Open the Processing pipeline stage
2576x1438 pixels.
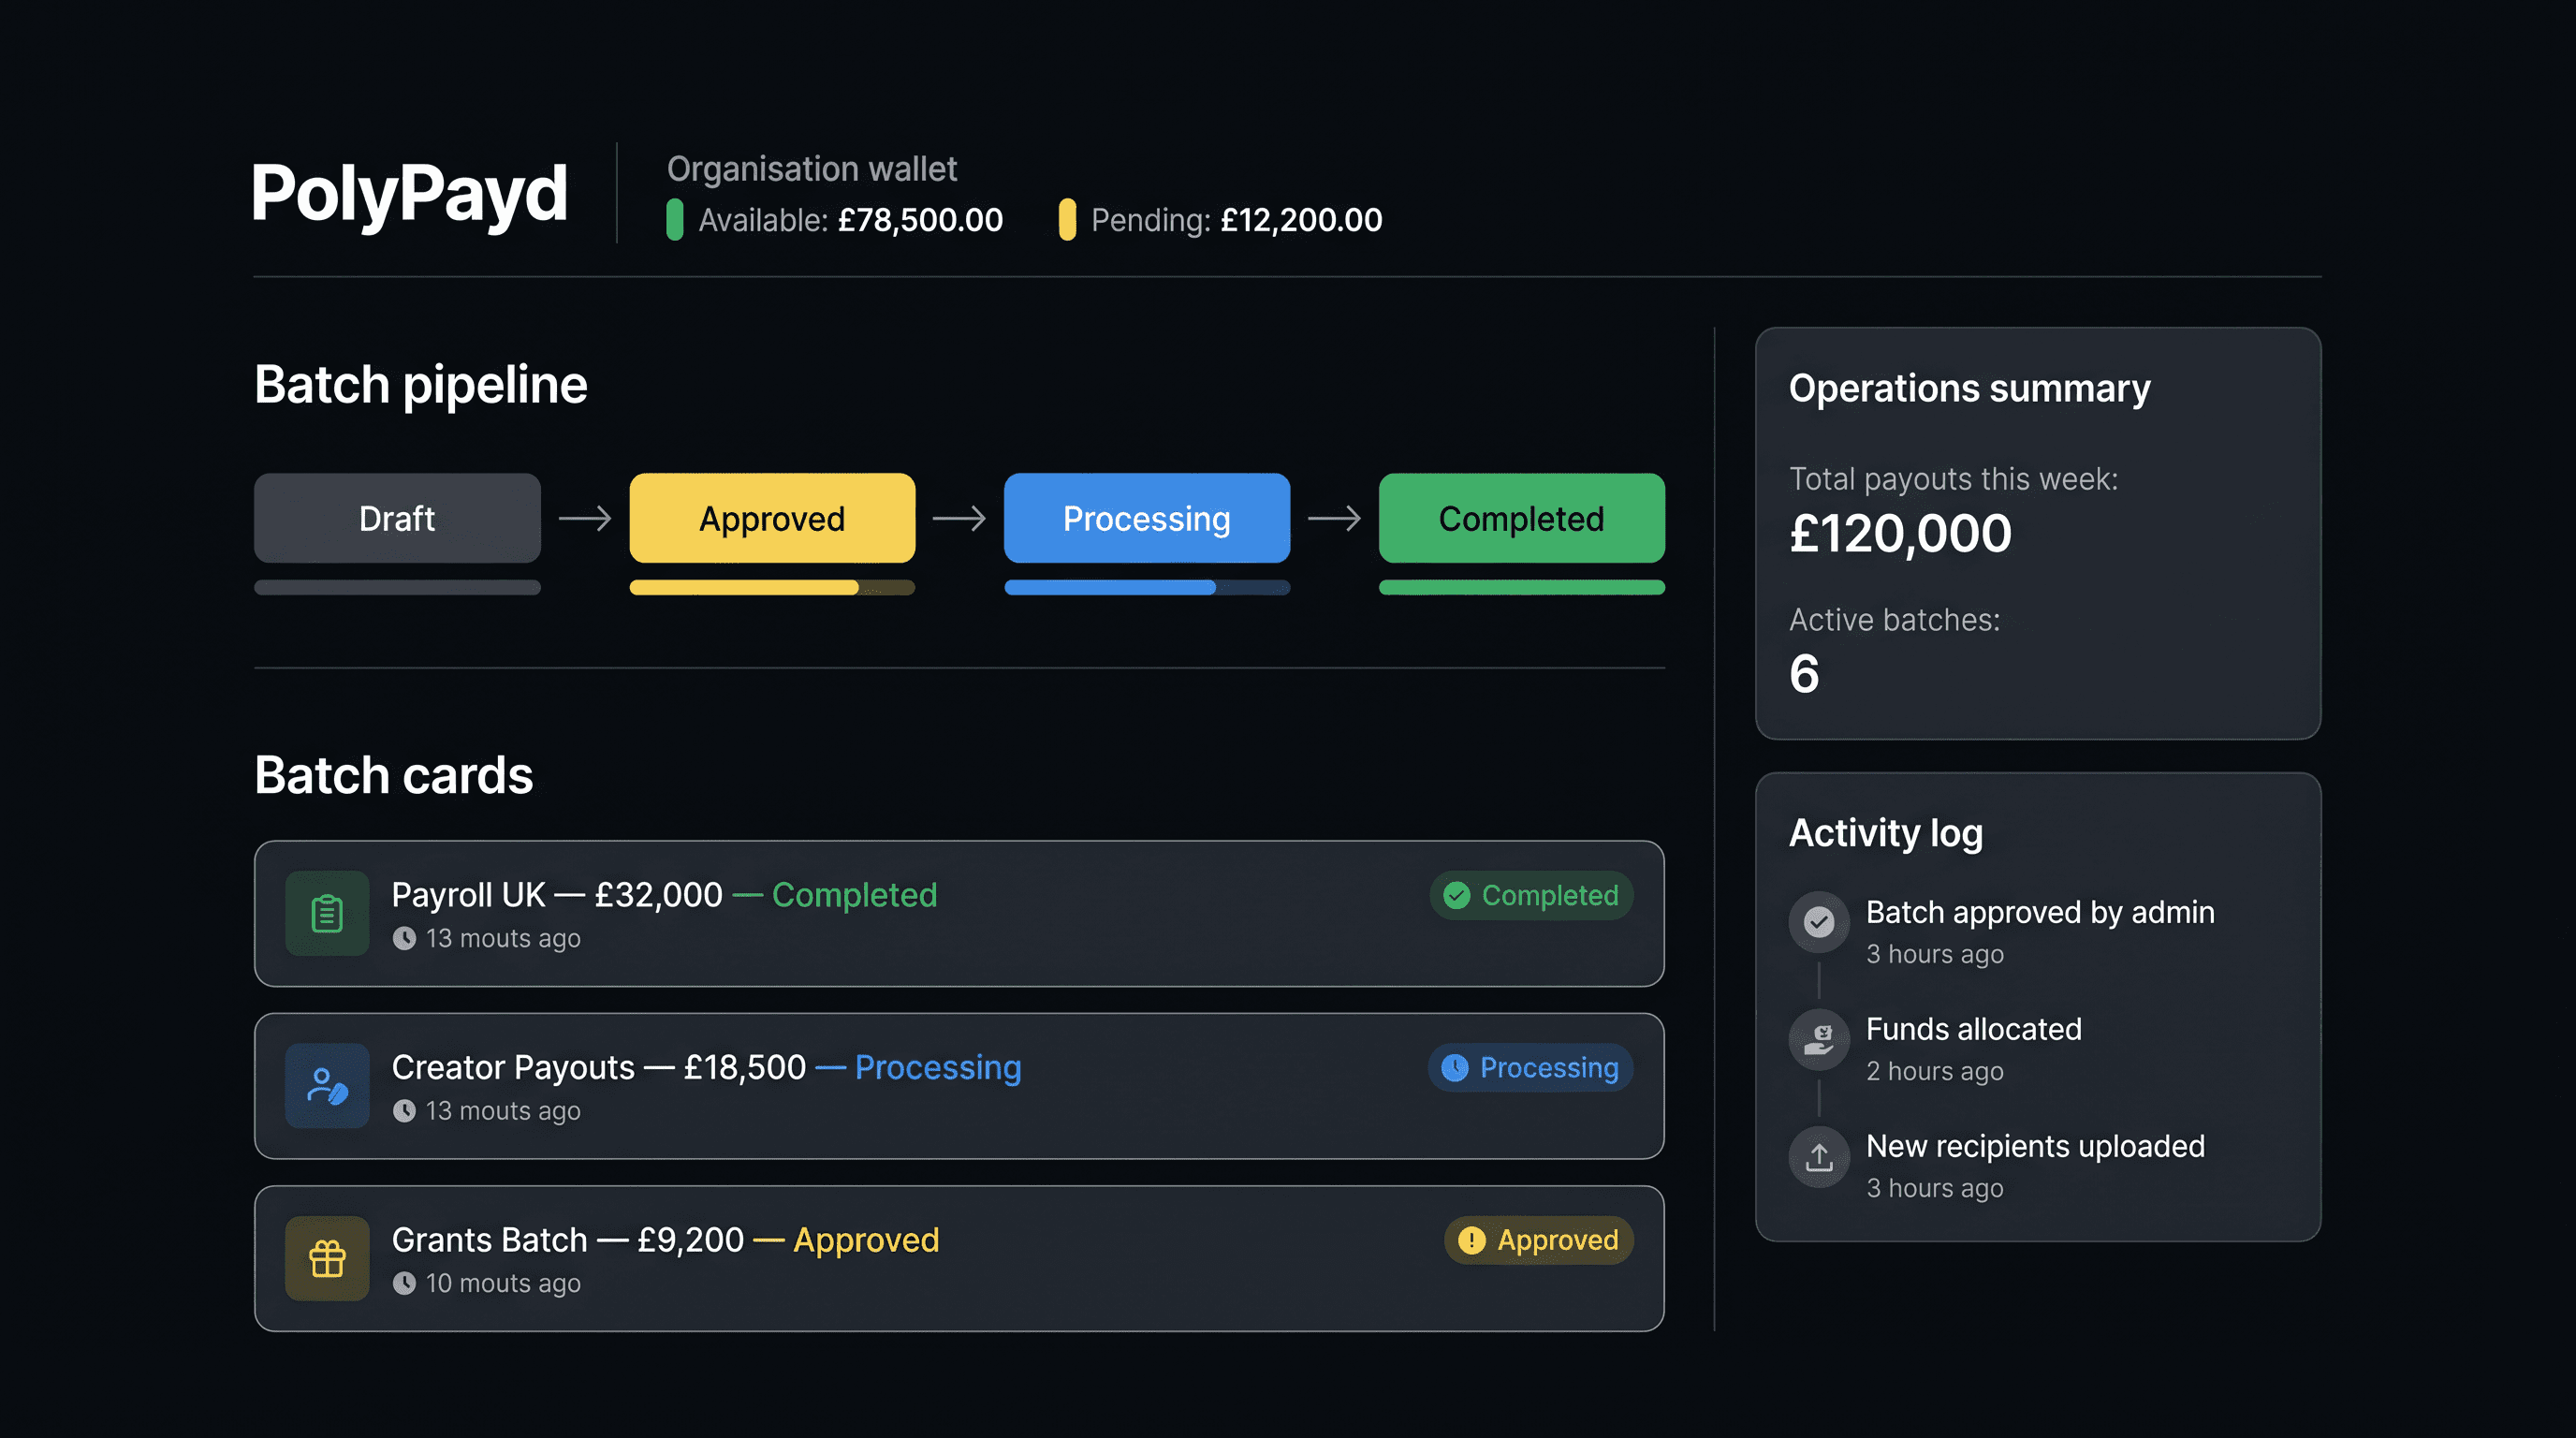1146,518
